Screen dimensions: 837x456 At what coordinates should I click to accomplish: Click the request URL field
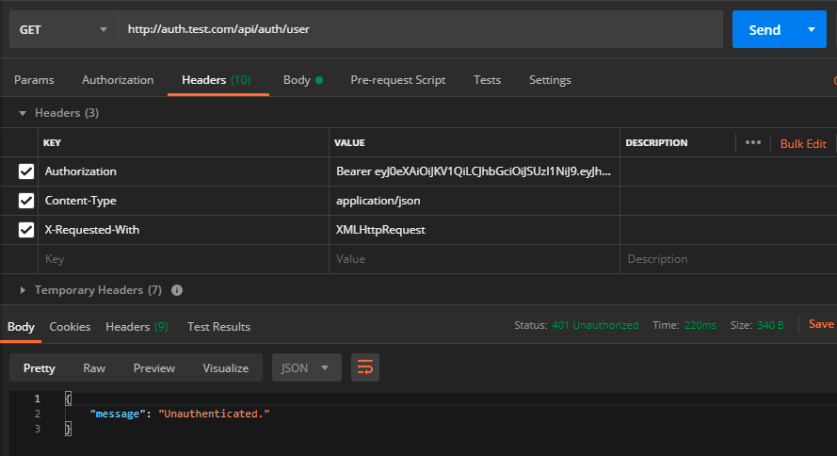pos(420,29)
